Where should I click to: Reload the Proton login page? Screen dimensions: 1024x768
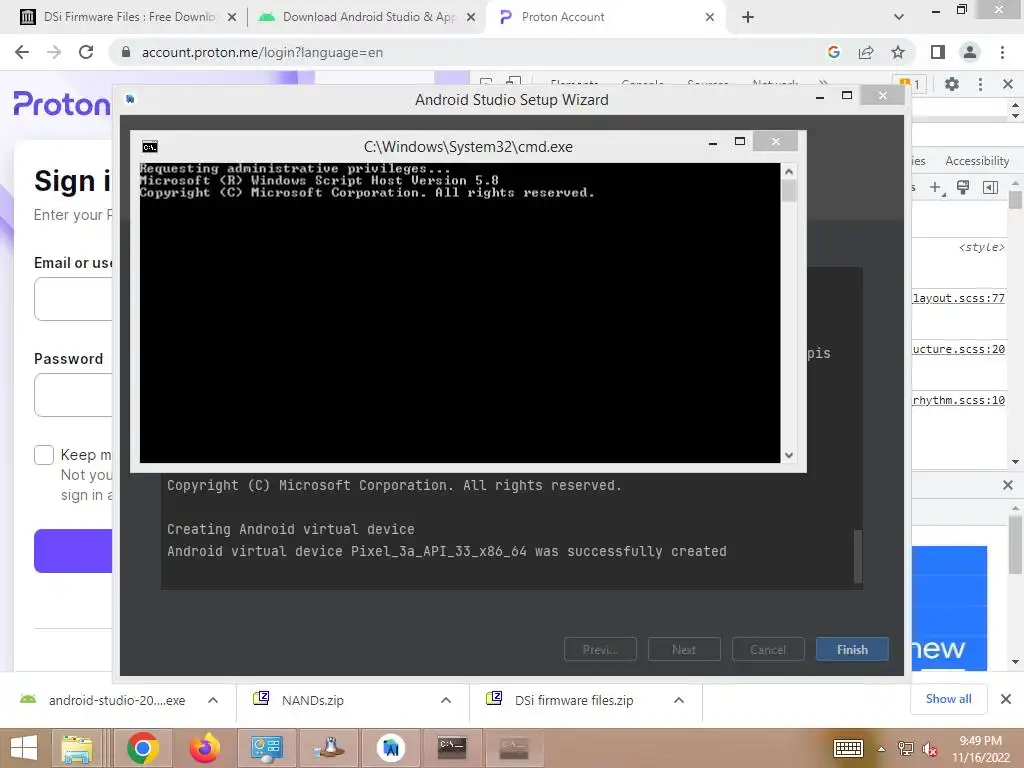pos(86,52)
